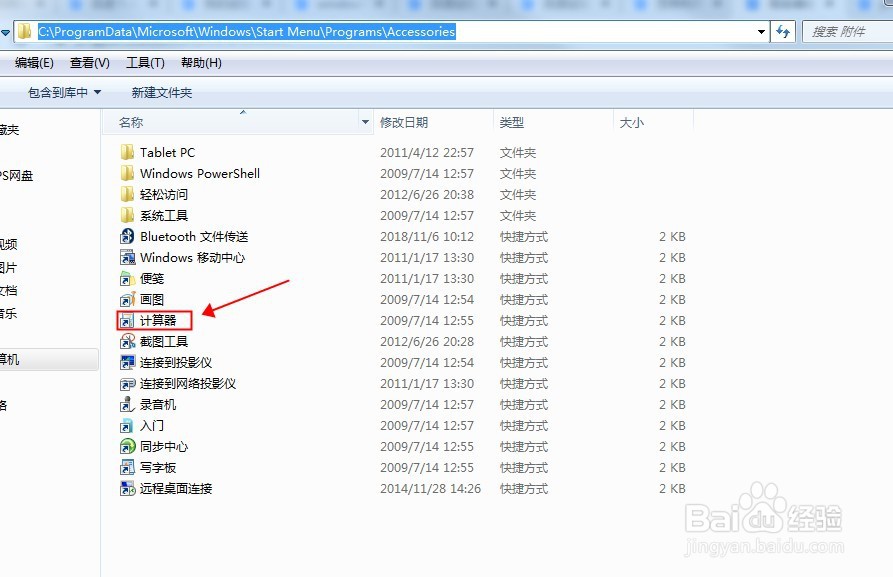Select the 网盘 item in the navigation pane
Screen dimensions: 893x577
[16, 175]
